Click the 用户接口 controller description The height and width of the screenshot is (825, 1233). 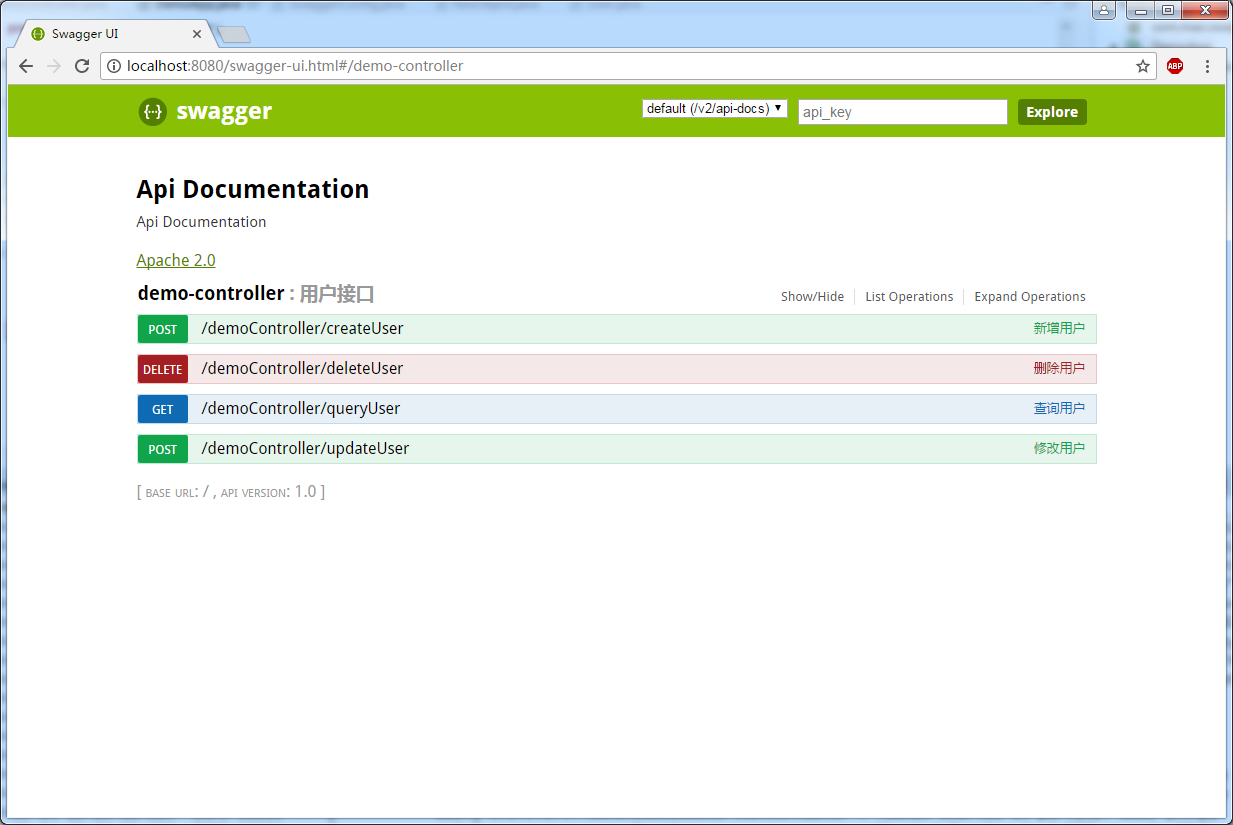(337, 294)
